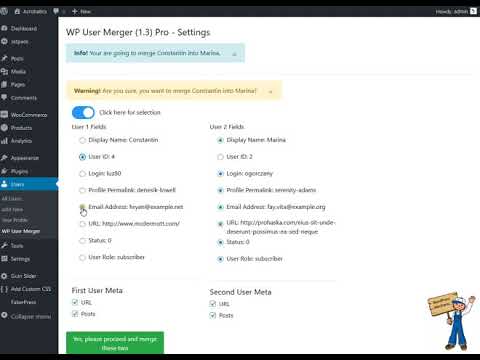Uncheck URL under First User Meta
The image size is (480, 360).
tap(75, 302)
